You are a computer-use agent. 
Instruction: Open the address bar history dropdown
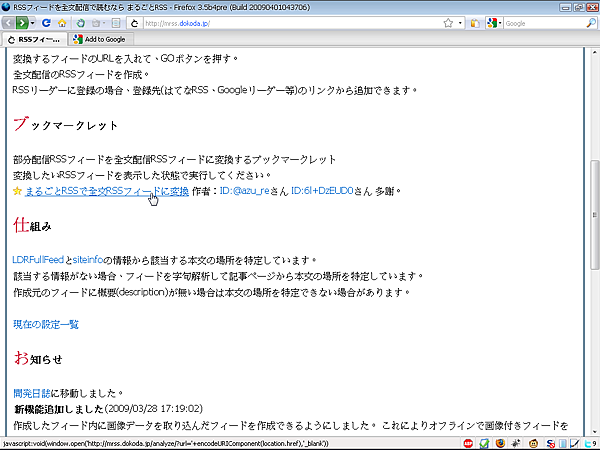pyautogui.click(x=460, y=23)
